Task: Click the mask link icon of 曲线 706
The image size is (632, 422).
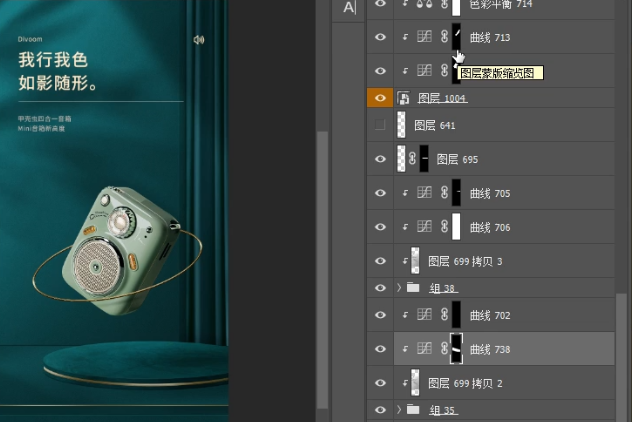Action: (x=444, y=227)
